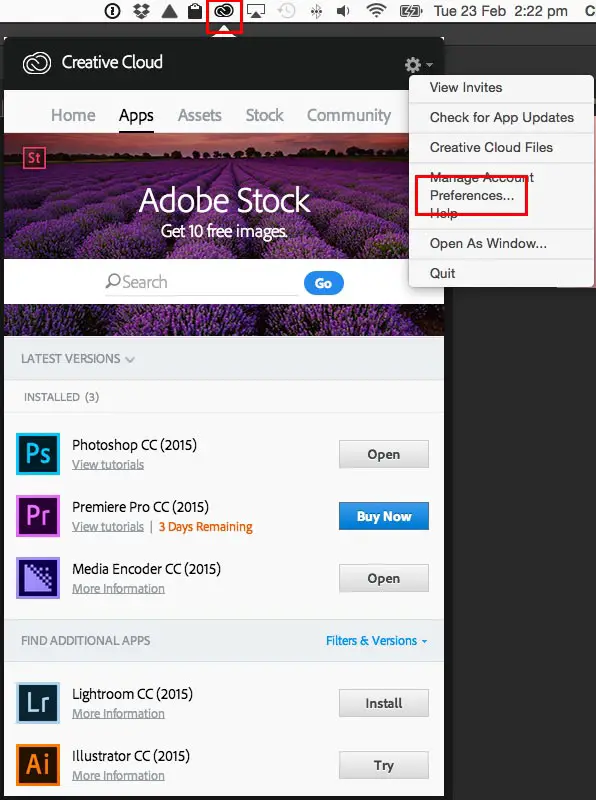Open Media Encoder CC (2015)
This screenshot has width=596, height=800.
coord(384,578)
